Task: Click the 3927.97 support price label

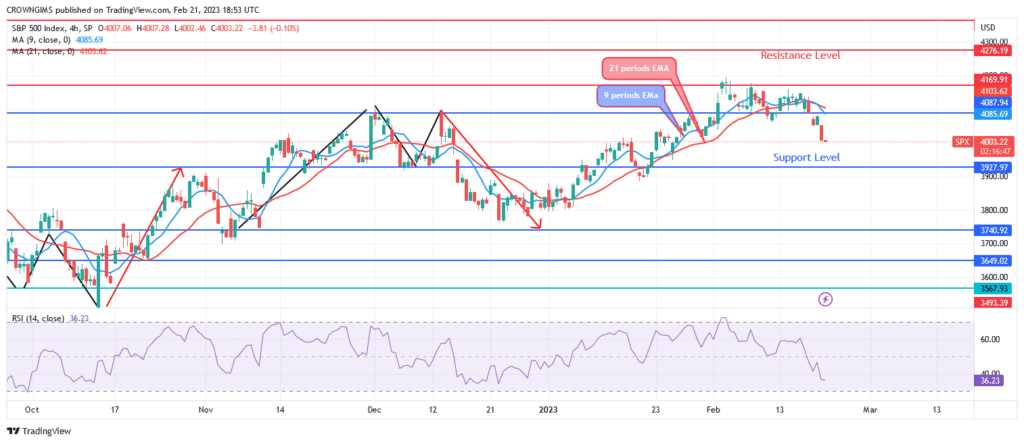Action: pos(995,167)
